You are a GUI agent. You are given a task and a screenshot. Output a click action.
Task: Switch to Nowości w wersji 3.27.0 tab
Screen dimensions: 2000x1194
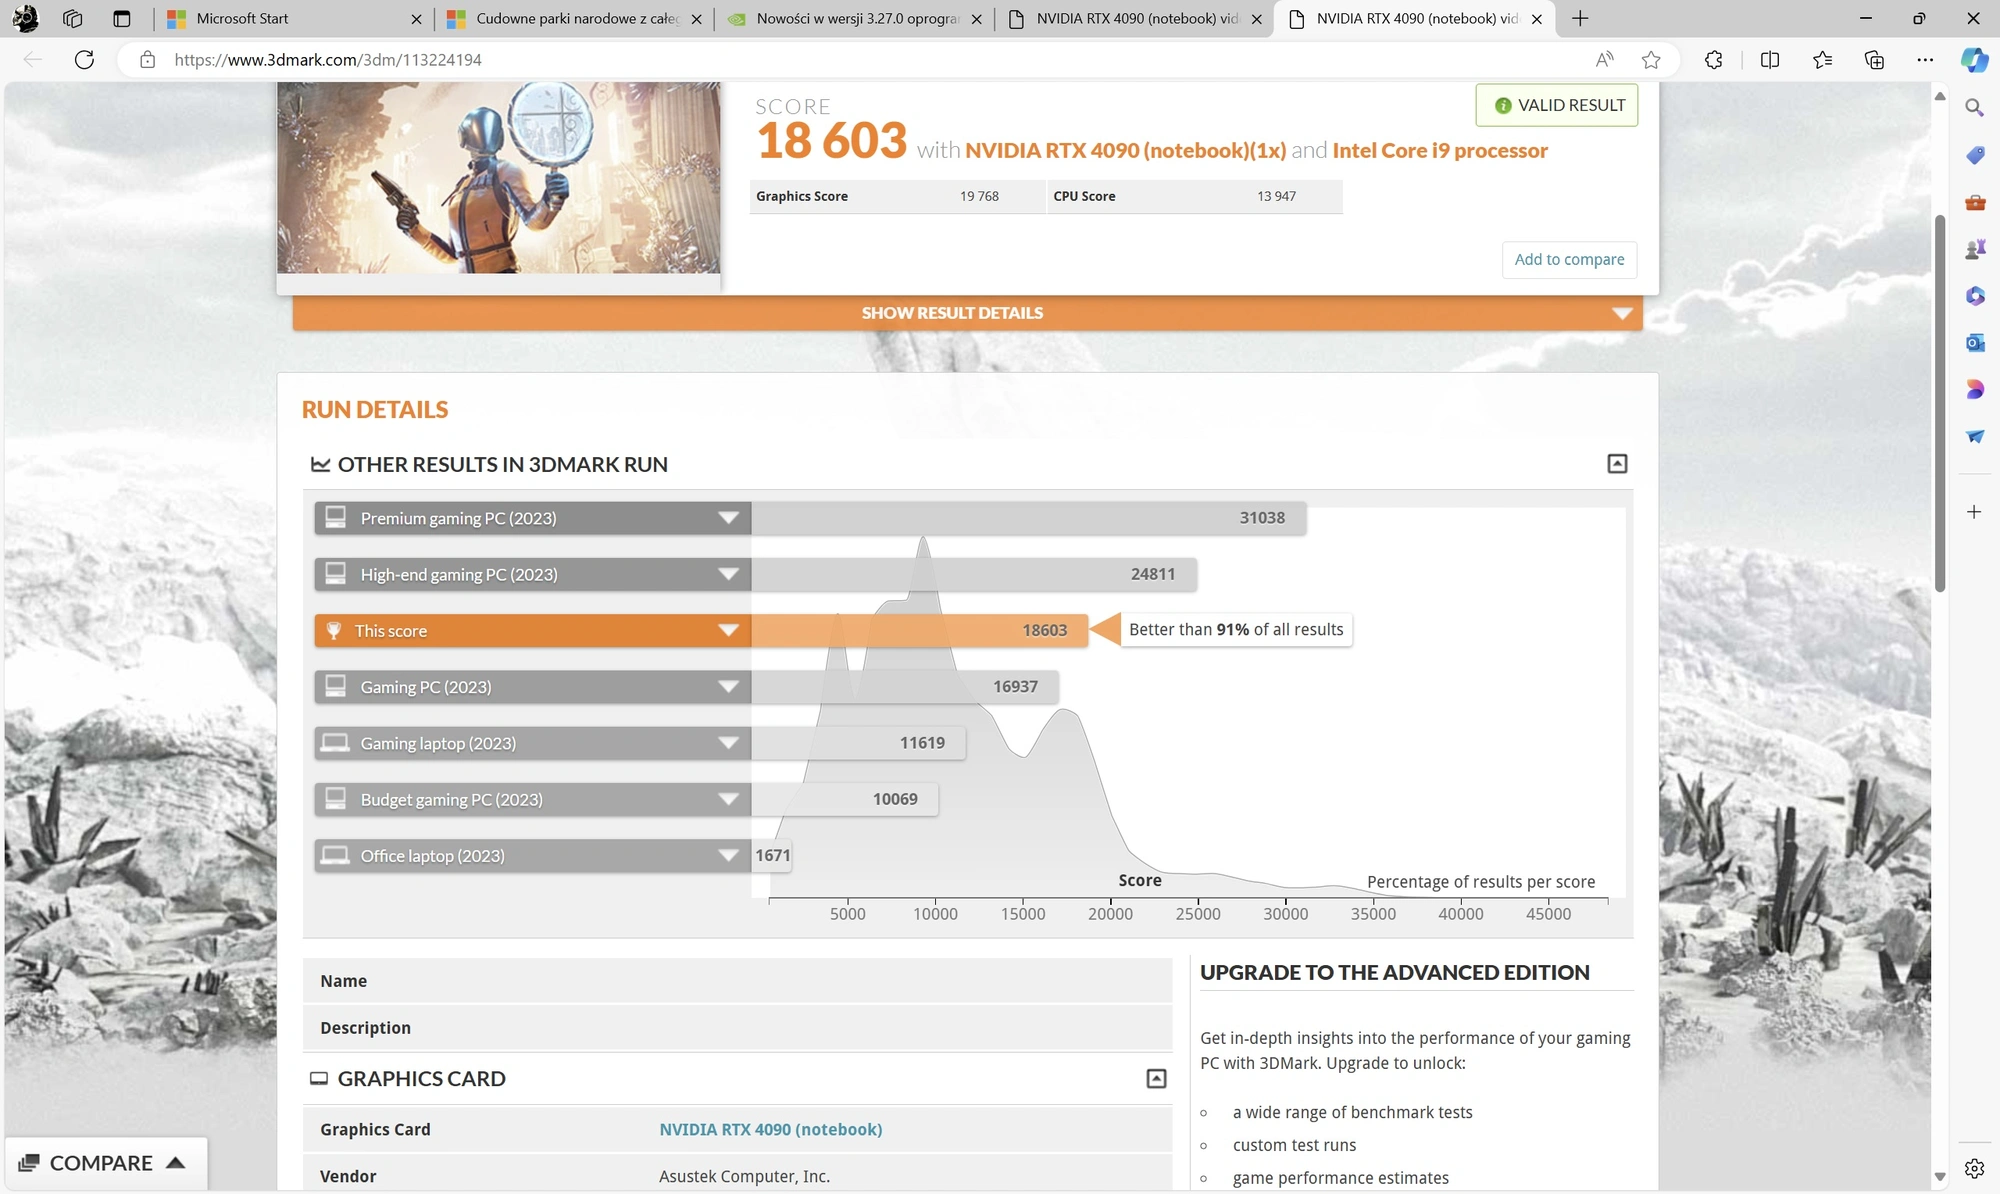point(854,18)
